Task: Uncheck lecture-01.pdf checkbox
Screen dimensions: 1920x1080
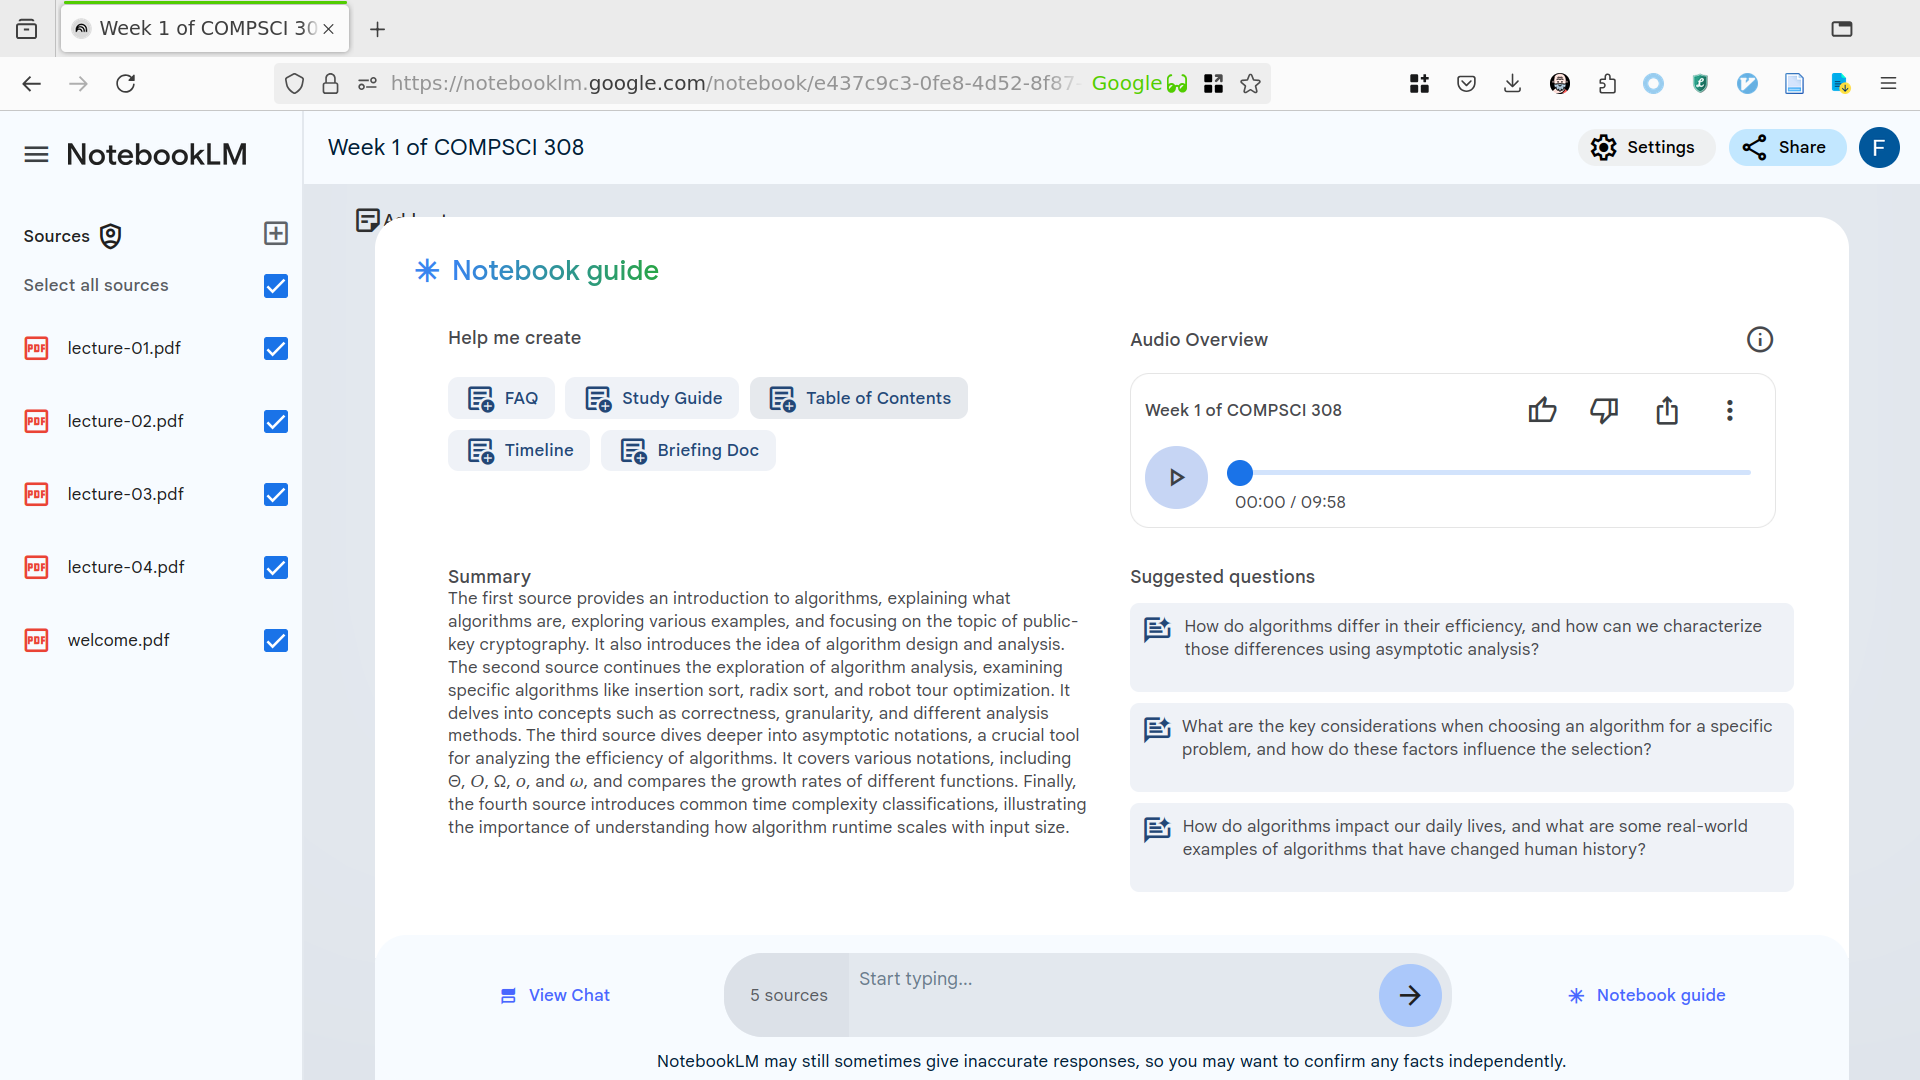Action: 276,348
